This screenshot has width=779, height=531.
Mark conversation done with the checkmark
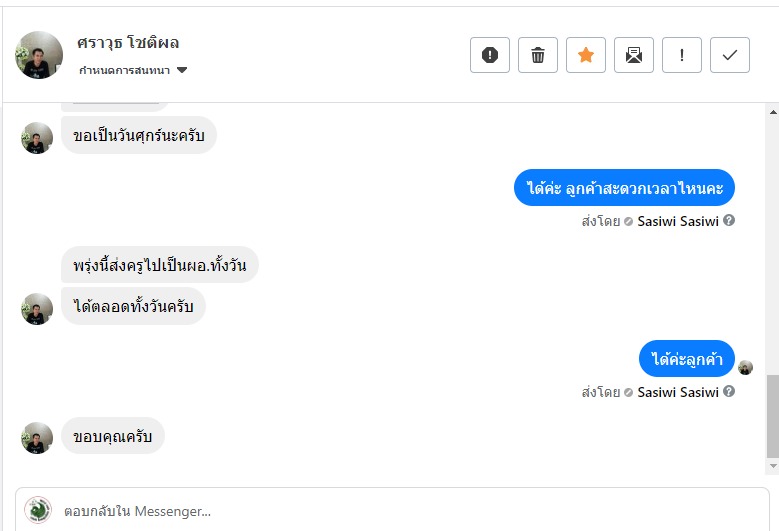coord(730,55)
